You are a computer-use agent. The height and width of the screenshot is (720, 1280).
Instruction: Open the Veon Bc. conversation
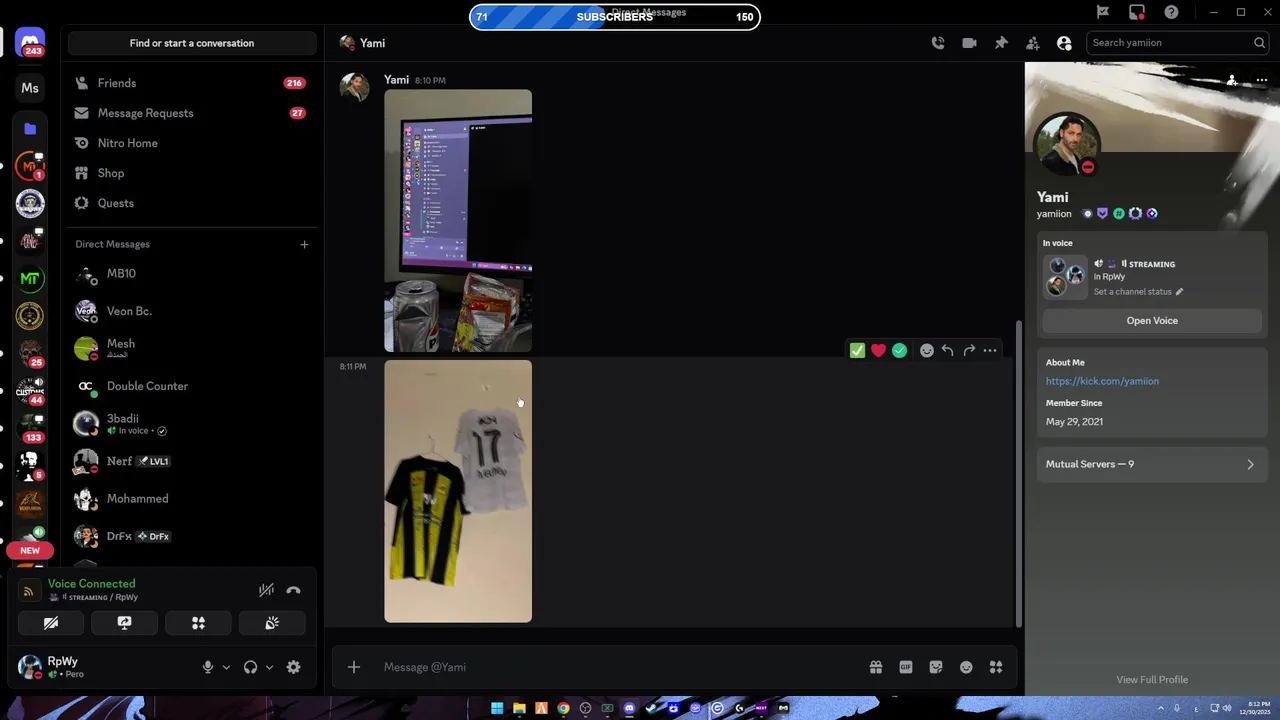[192, 311]
